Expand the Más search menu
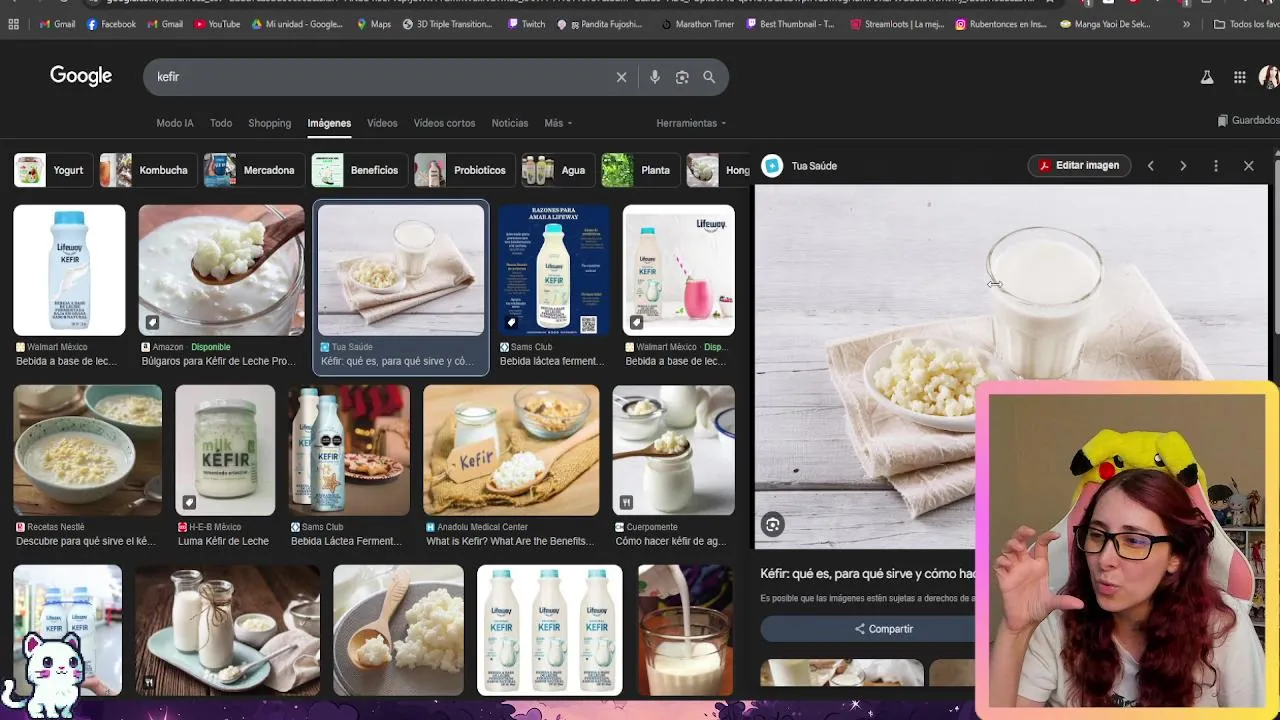1280x720 pixels. [x=558, y=123]
